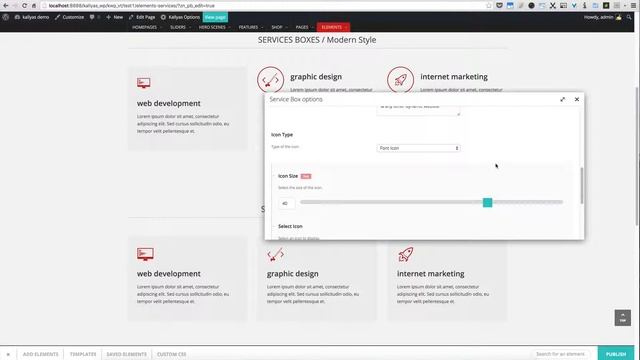Click the WordPress logo in admin bar

point(5,17)
